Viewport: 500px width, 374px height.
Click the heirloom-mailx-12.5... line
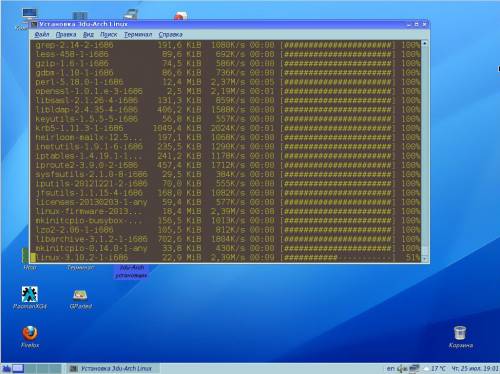227,137
